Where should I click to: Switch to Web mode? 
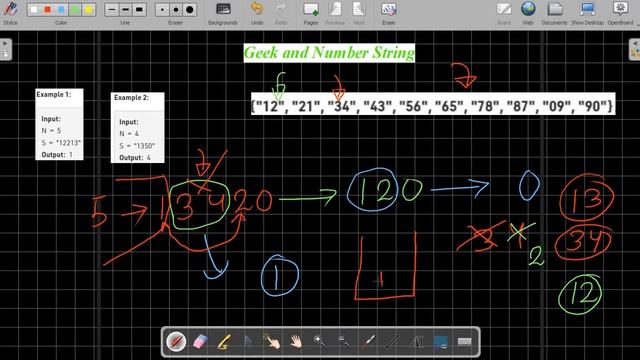[528, 13]
